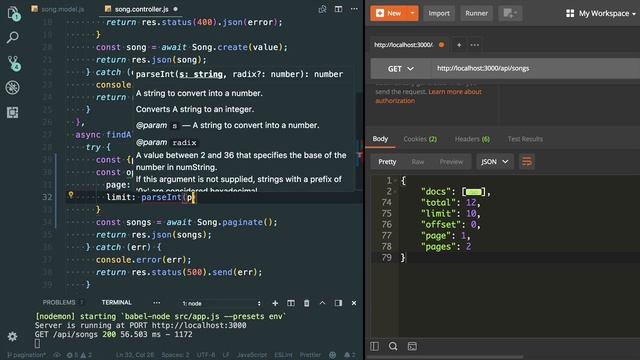The height and width of the screenshot is (360, 640).
Task: Open the VS Code Search sidebar icon
Action: [x=13, y=38]
